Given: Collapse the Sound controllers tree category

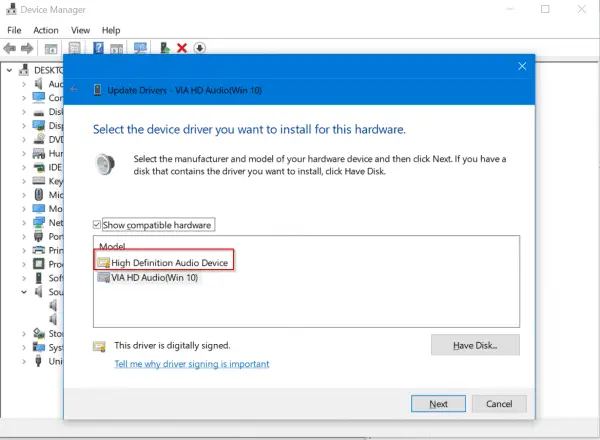Looking at the screenshot, I should (x=24, y=292).
